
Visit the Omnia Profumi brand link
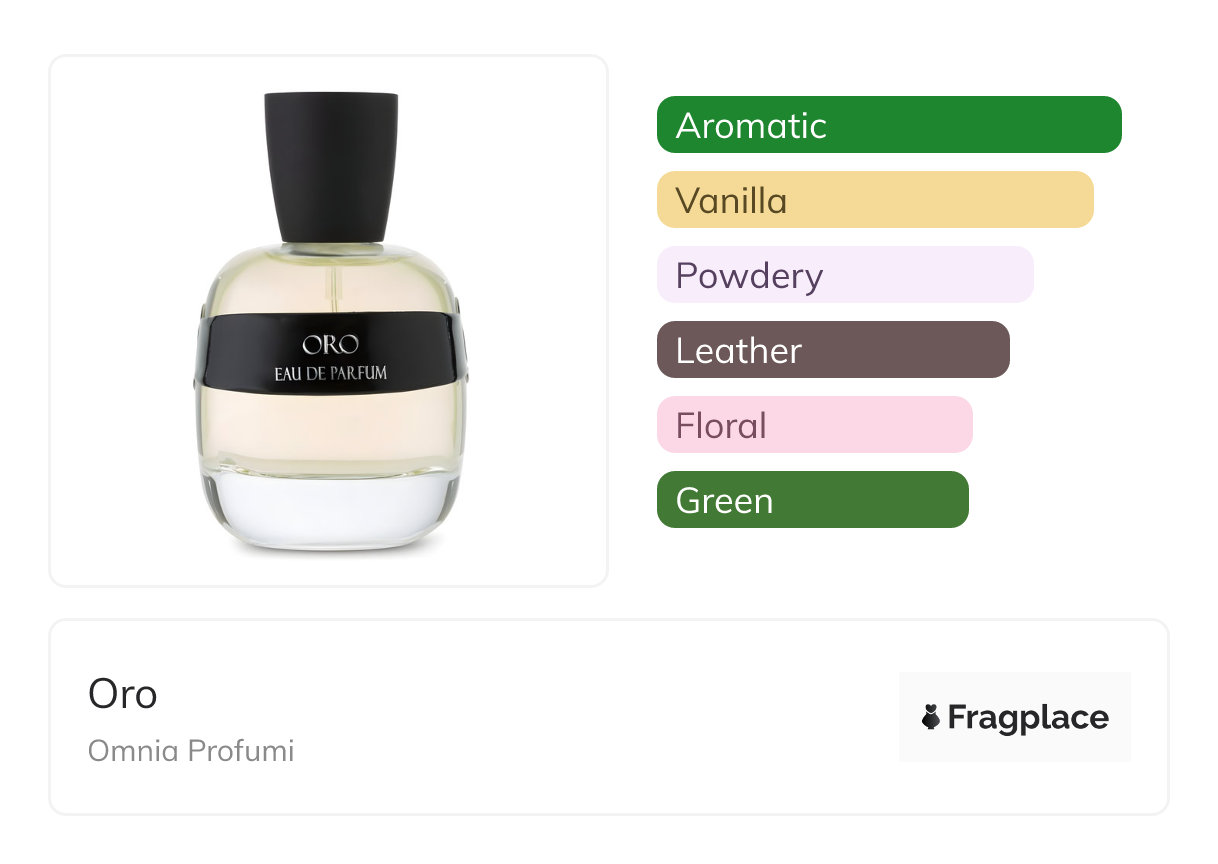[x=191, y=751]
